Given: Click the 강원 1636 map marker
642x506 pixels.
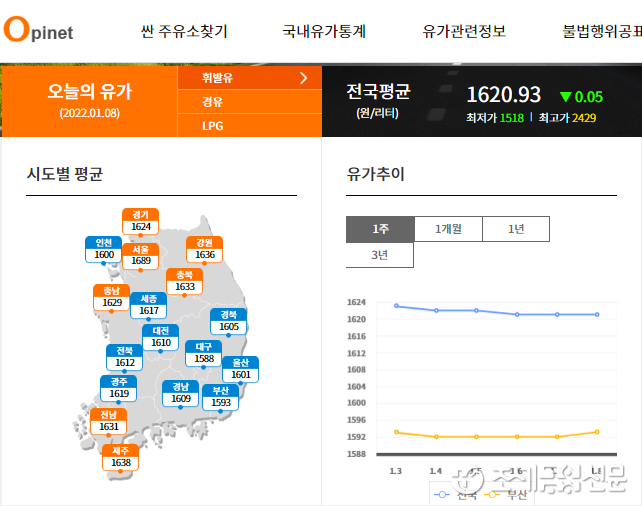Looking at the screenshot, I should pos(205,249).
